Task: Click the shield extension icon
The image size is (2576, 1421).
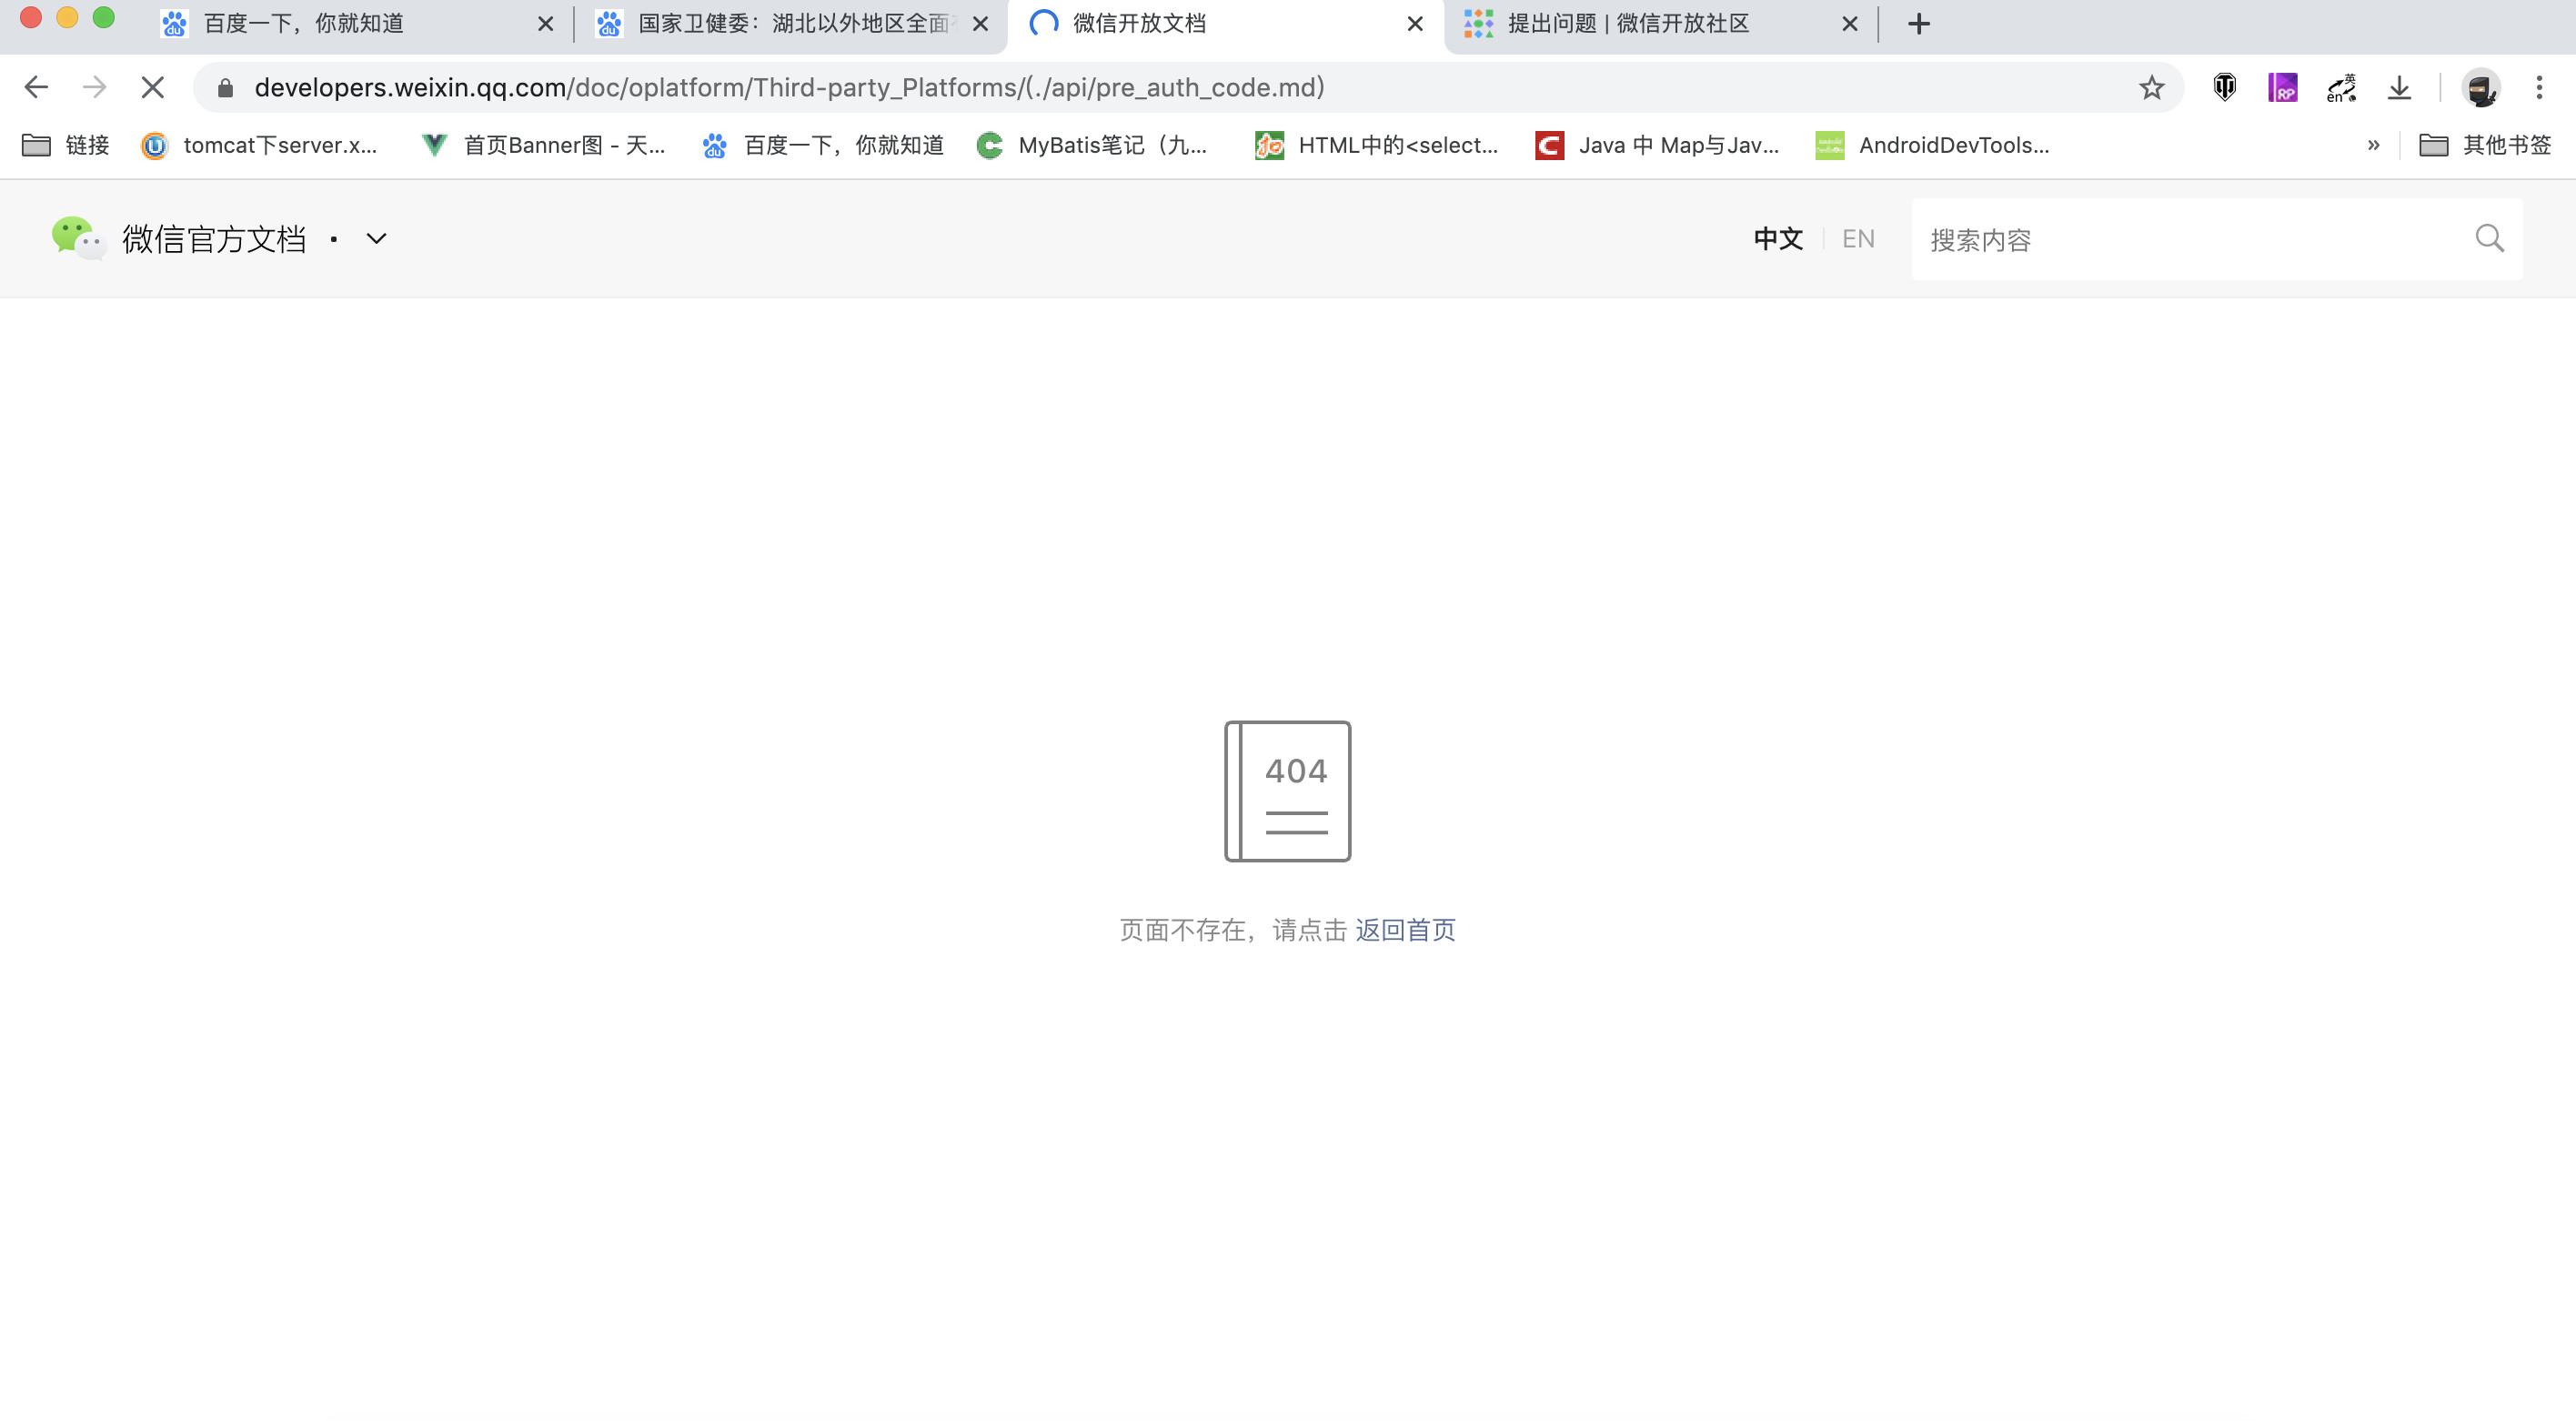Action: click(x=2225, y=88)
